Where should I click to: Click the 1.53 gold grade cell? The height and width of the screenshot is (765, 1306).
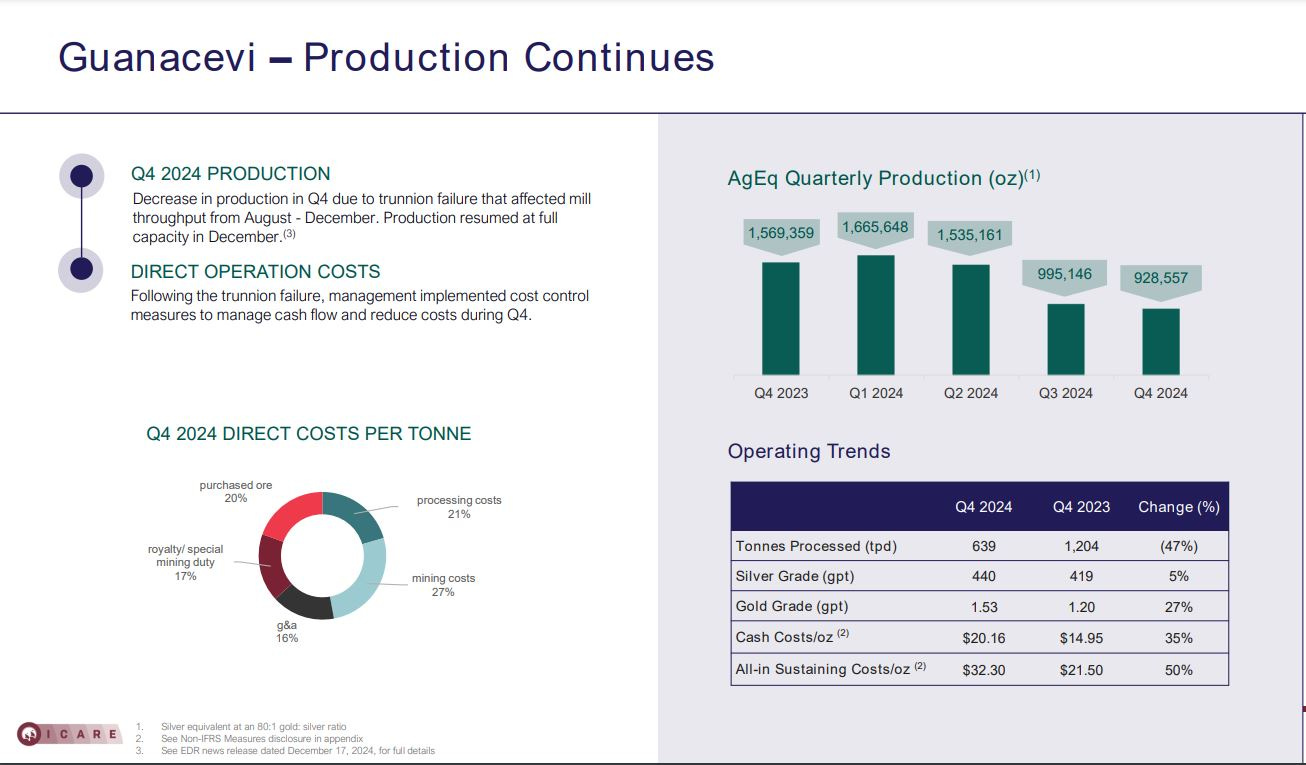983,607
